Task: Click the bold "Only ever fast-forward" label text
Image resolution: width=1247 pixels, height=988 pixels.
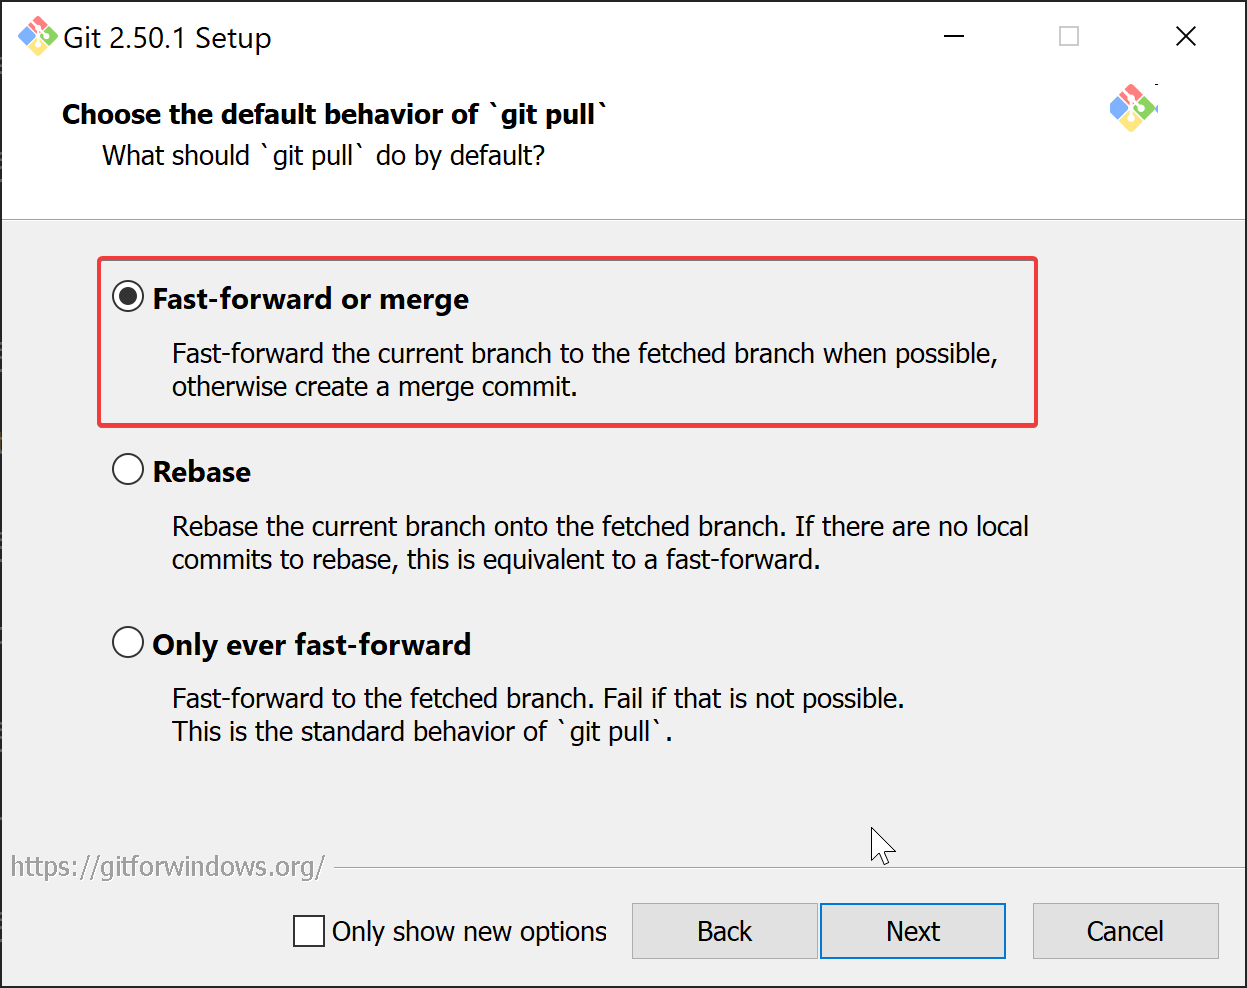Action: coord(311,645)
